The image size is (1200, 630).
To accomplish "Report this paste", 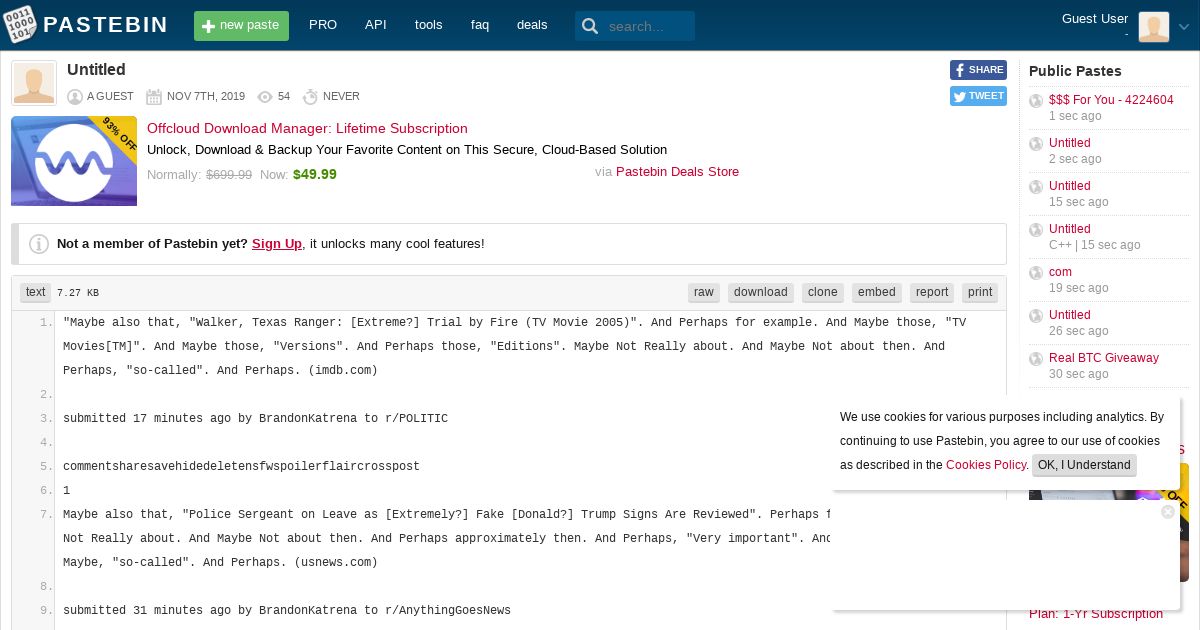I will (x=932, y=292).
